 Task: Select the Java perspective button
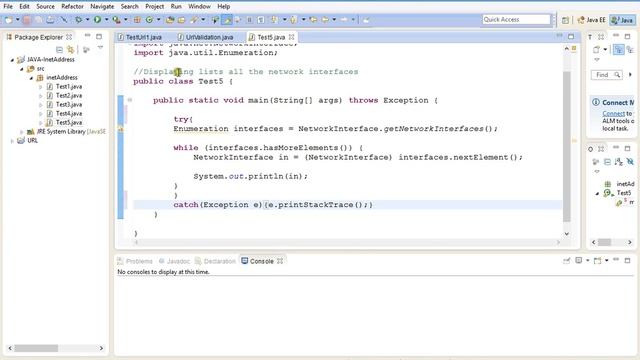pyautogui.click(x=622, y=20)
